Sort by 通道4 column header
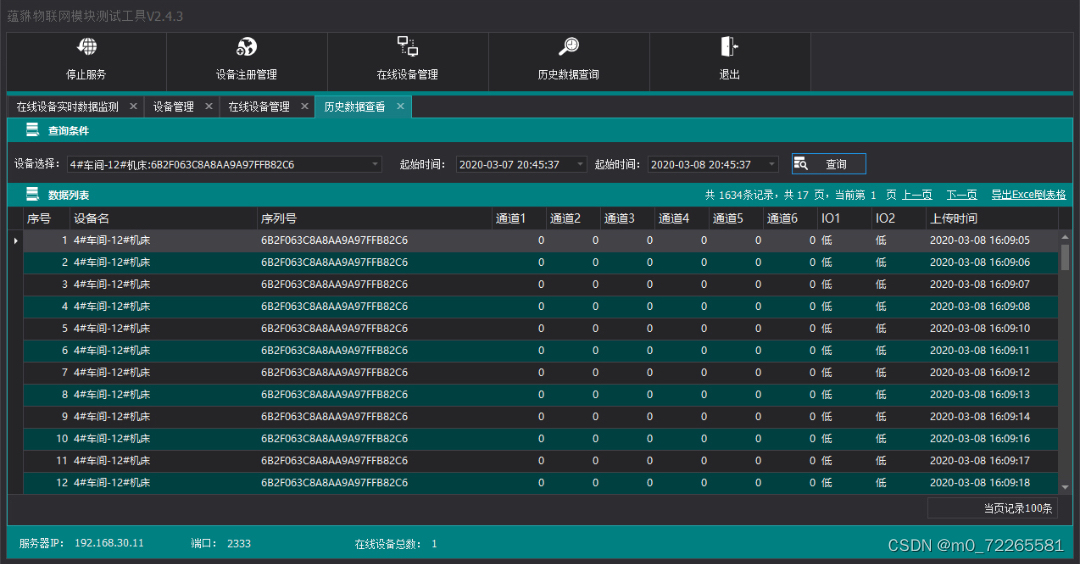Screen dimensions: 1080x564 pyautogui.click(x=682, y=218)
